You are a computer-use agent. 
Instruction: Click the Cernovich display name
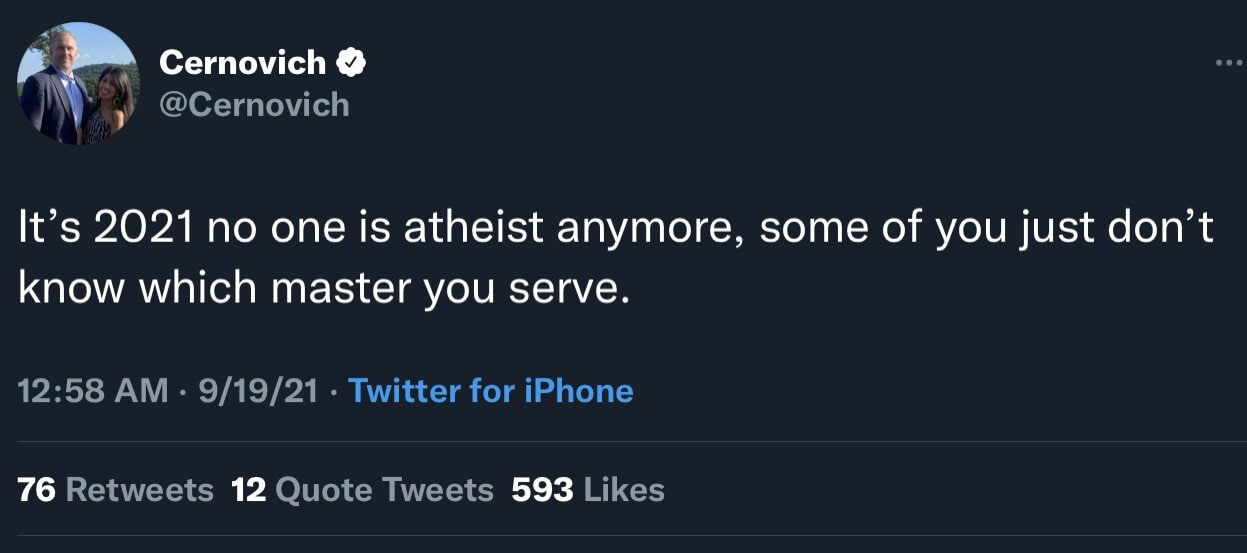point(242,63)
